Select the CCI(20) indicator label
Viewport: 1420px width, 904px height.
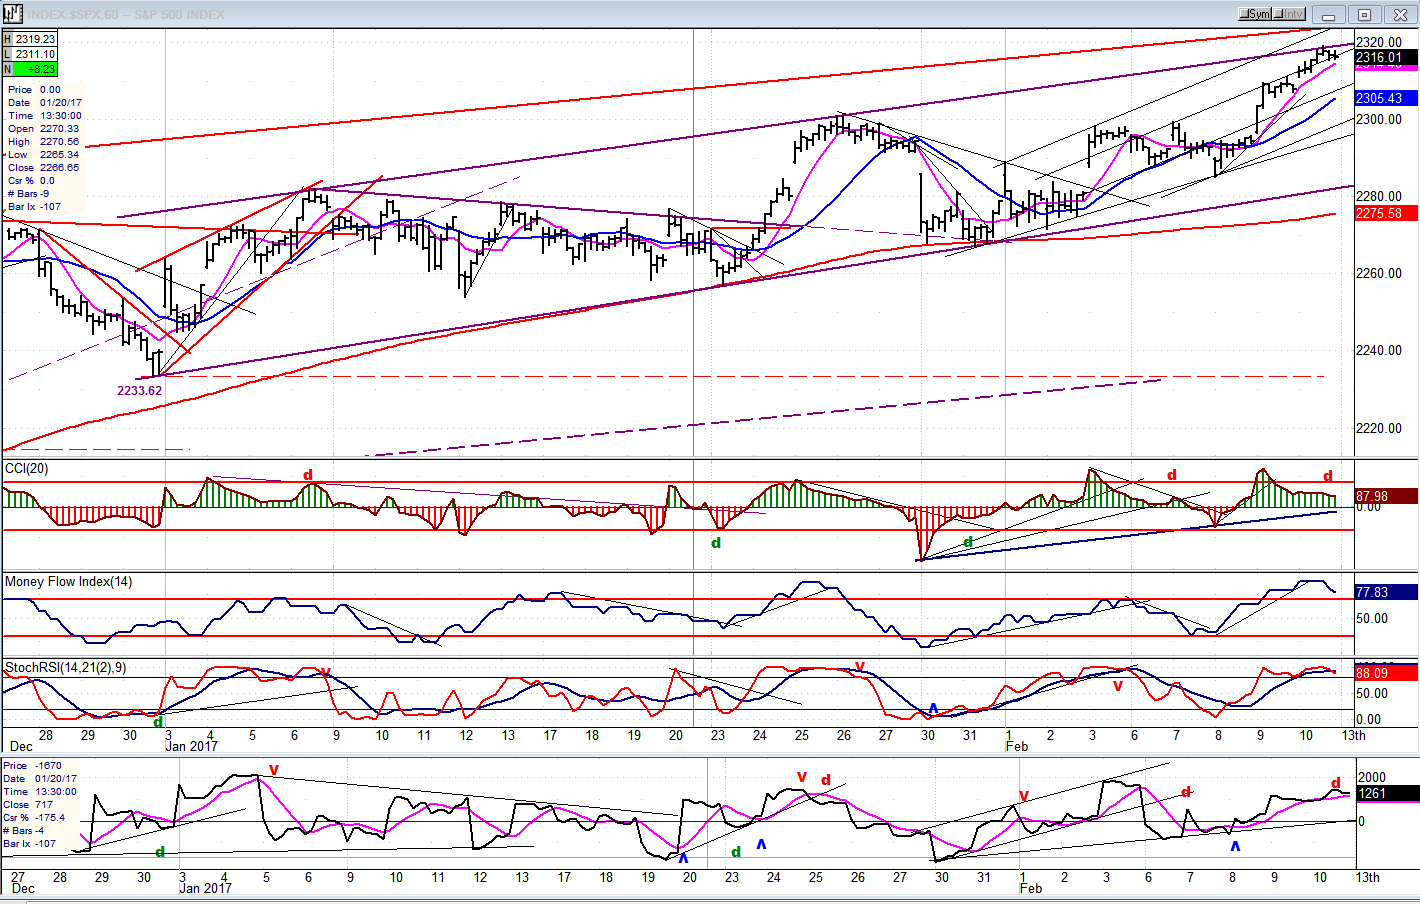coord(26,469)
